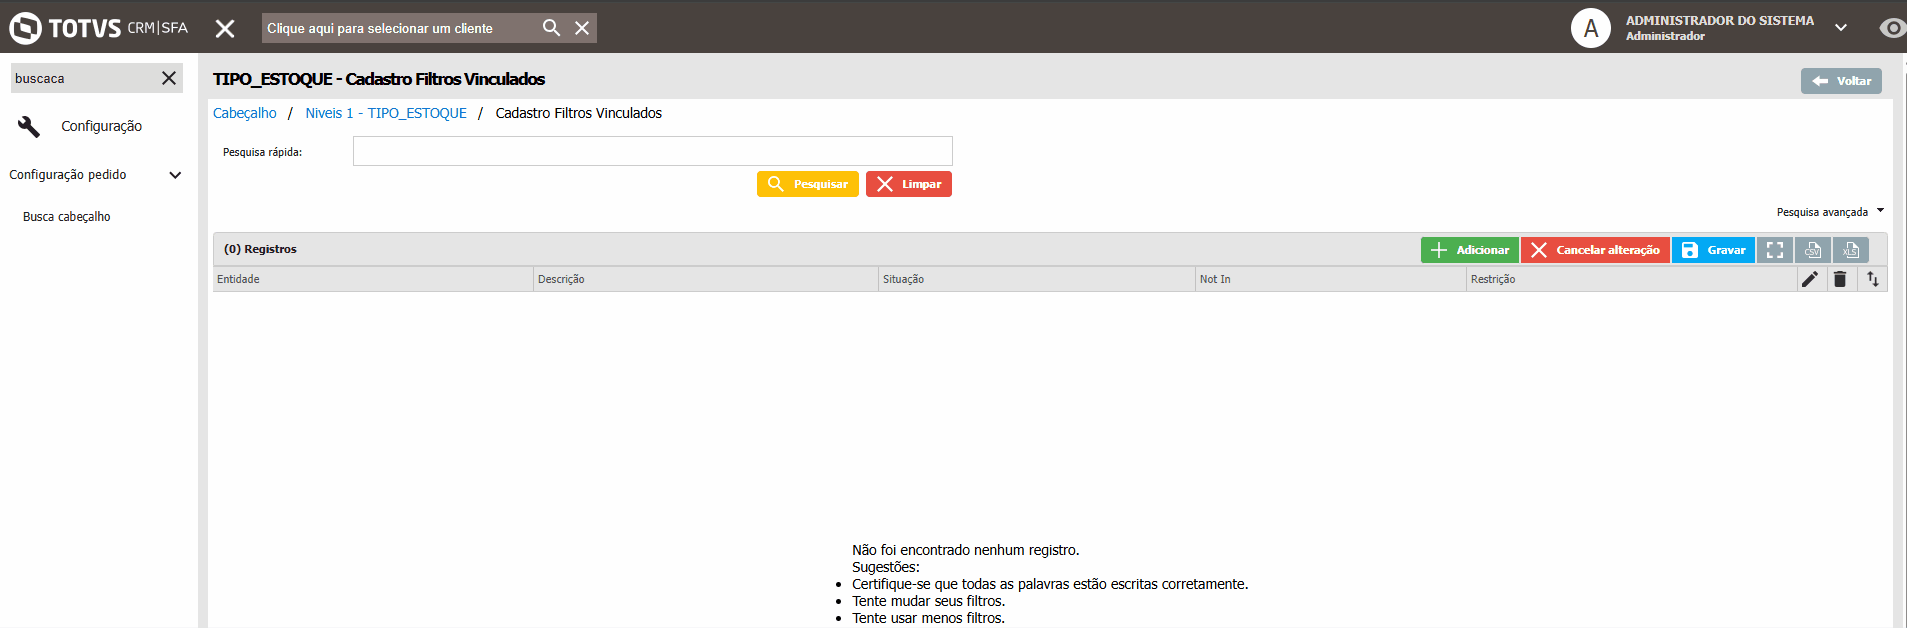1907x628 pixels.
Task: Clear the selected client with the X
Action: point(582,28)
